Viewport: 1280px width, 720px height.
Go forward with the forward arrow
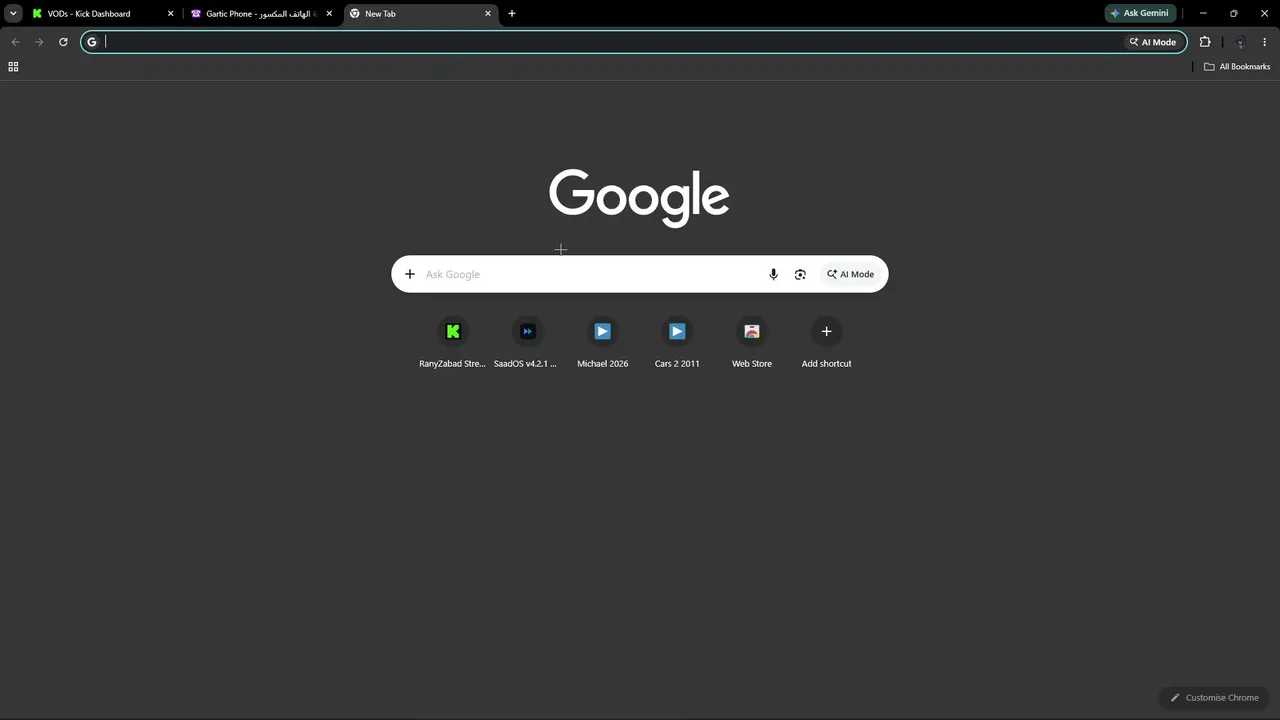tap(39, 42)
